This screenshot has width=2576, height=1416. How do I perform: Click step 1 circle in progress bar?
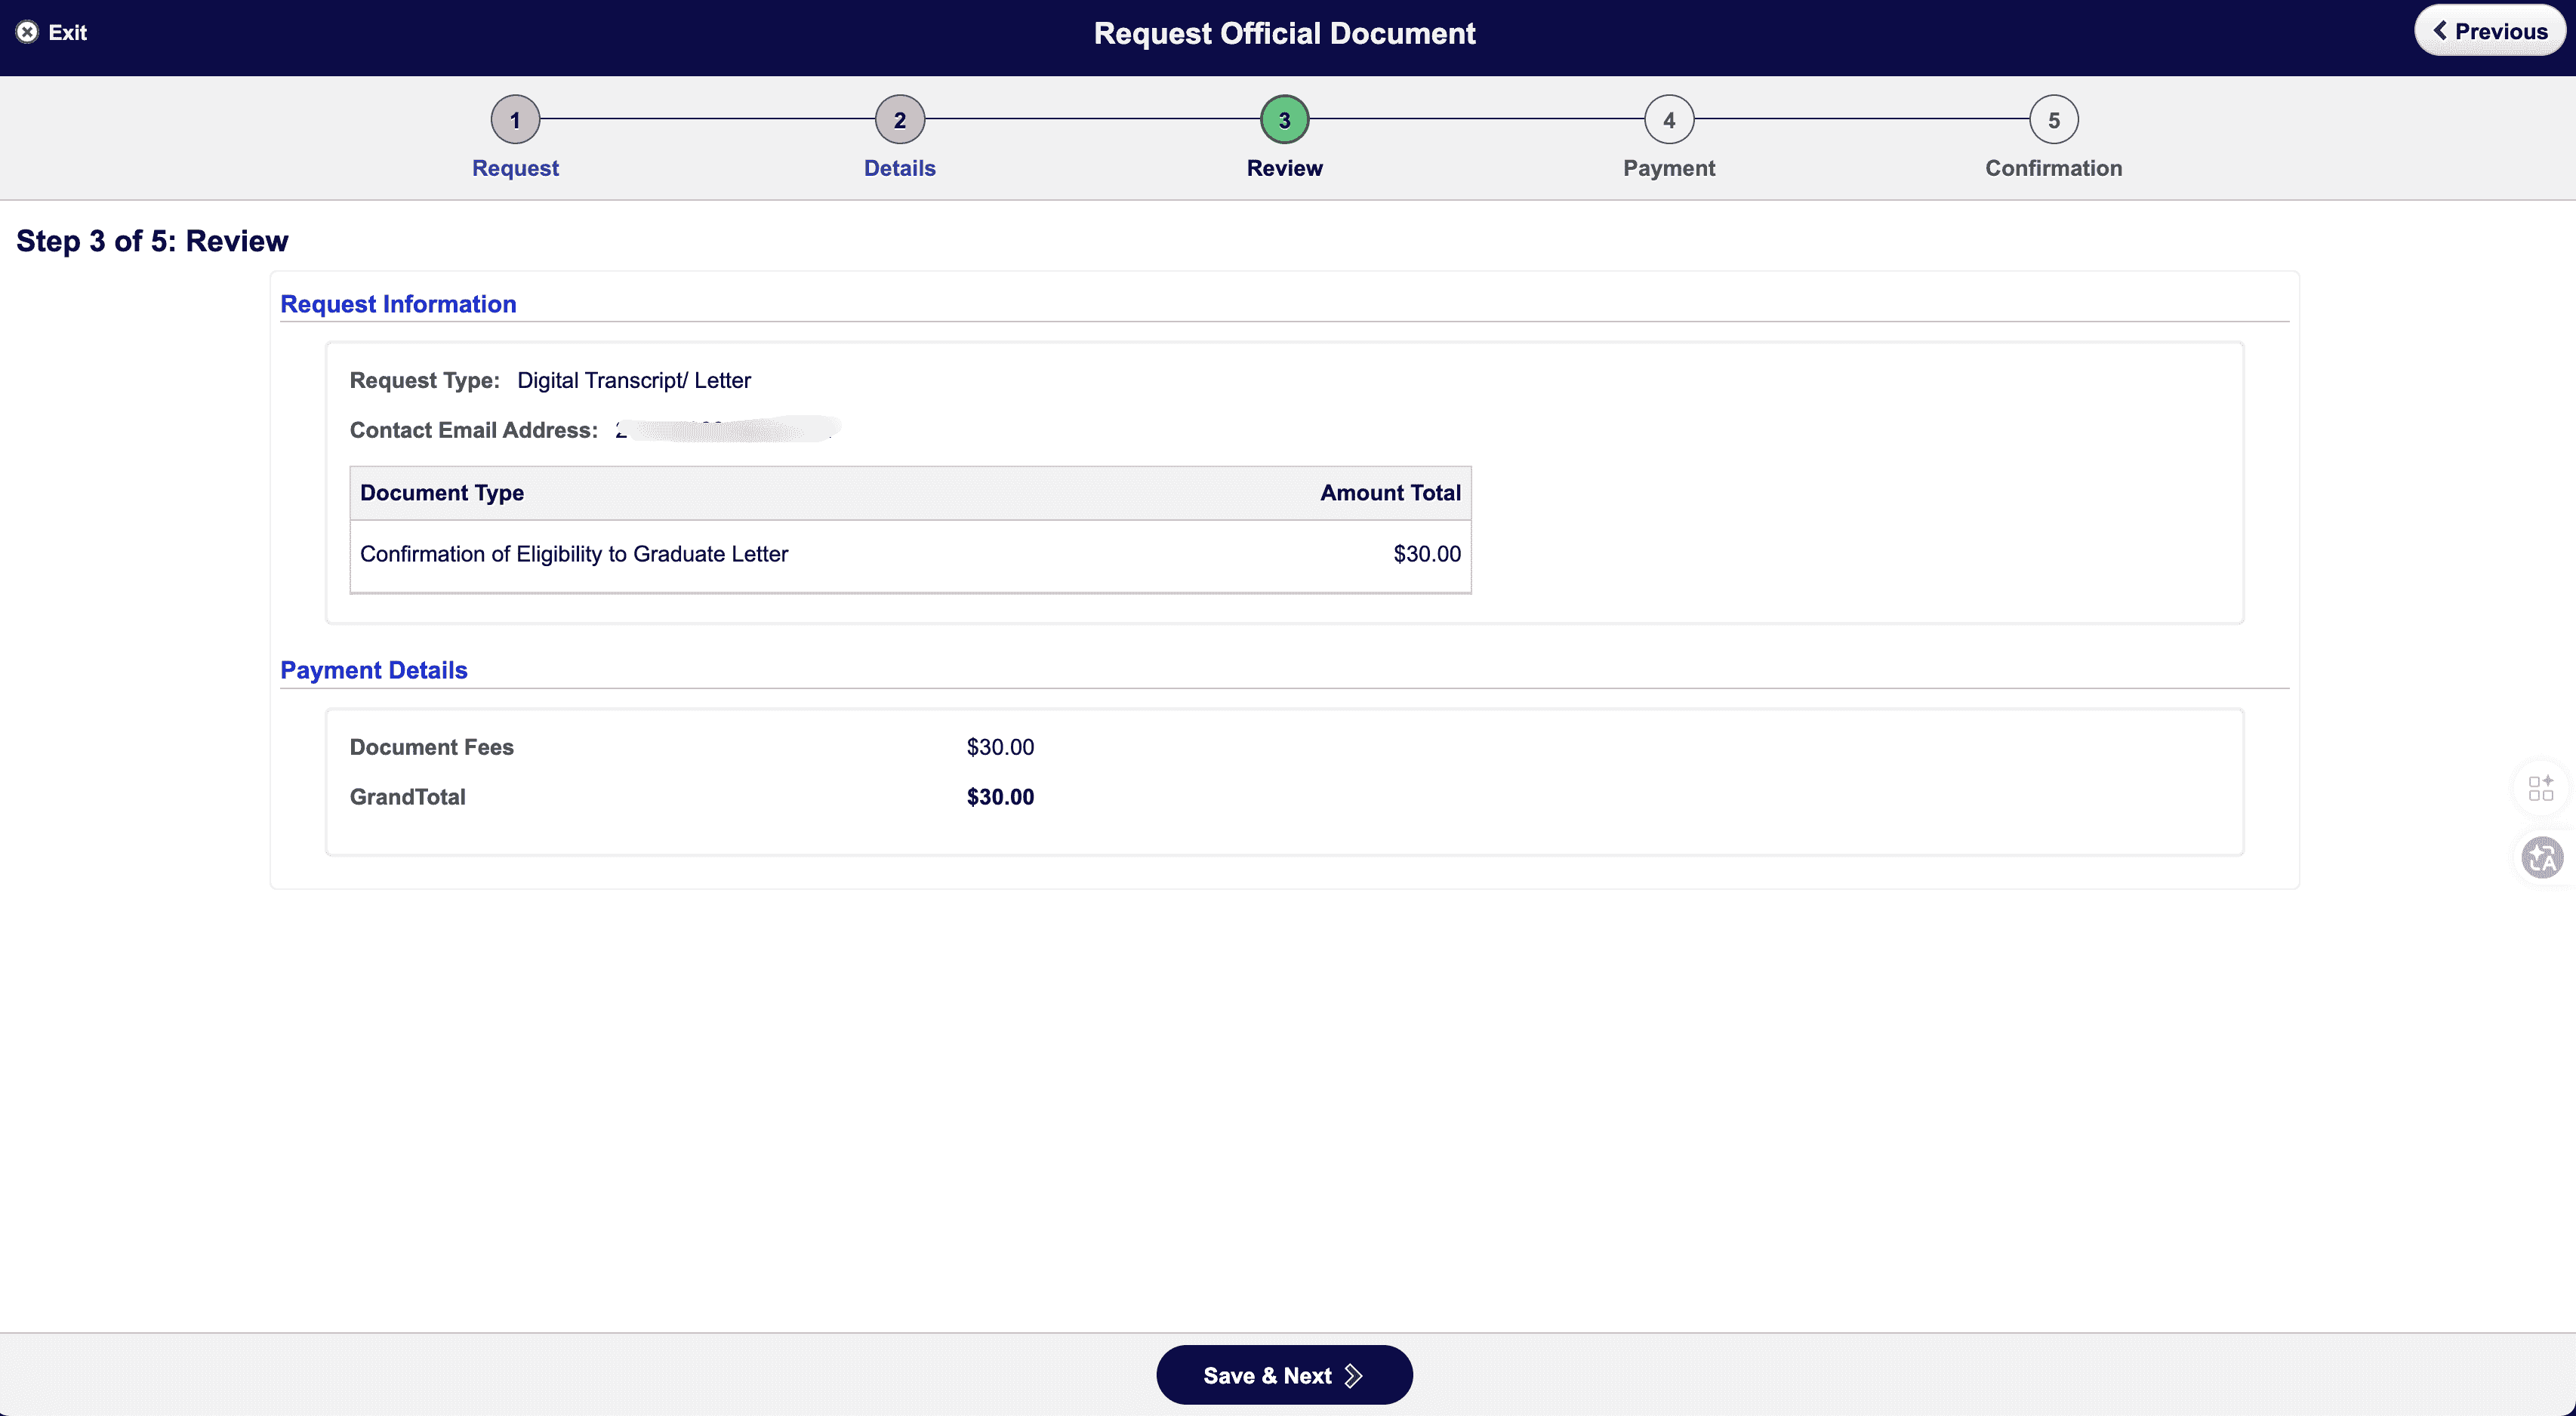[515, 120]
